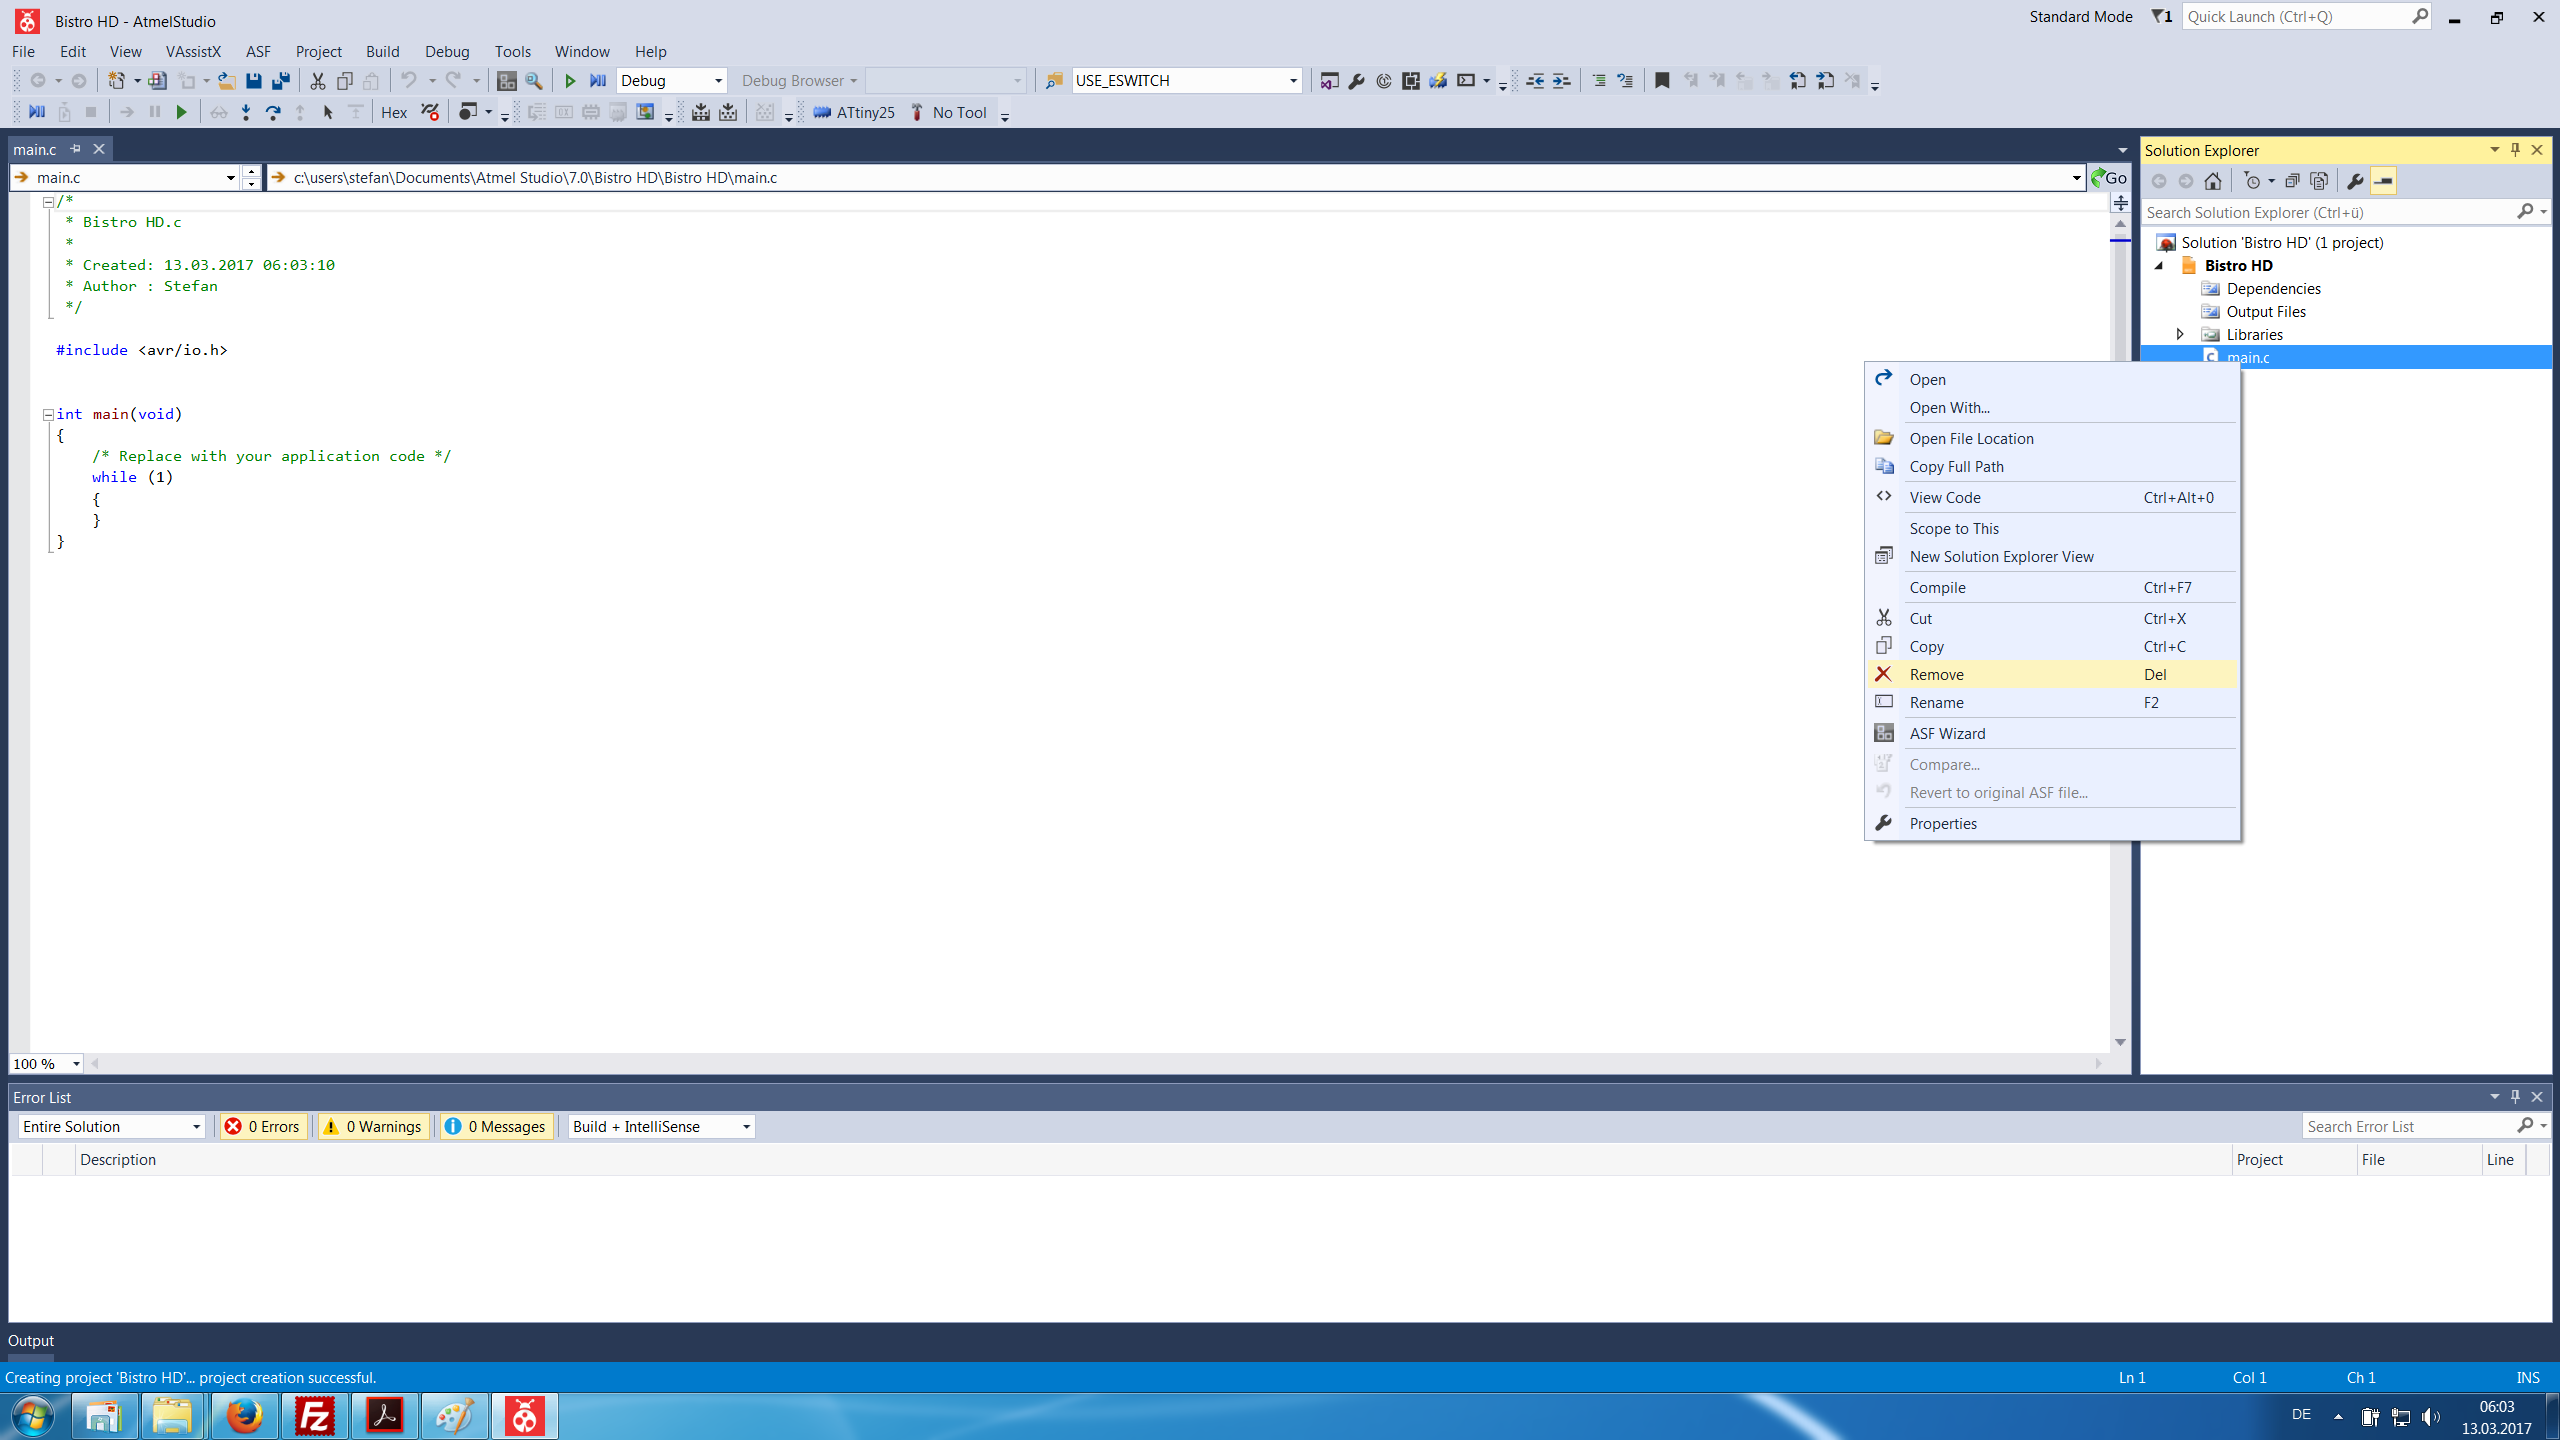Toggle the 0 Warnings filter button
Screen dimensions: 2560x1440
tap(373, 1126)
